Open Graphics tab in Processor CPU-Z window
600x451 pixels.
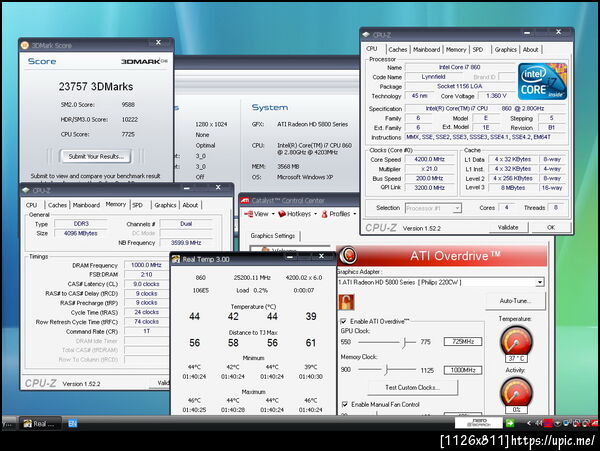click(505, 49)
